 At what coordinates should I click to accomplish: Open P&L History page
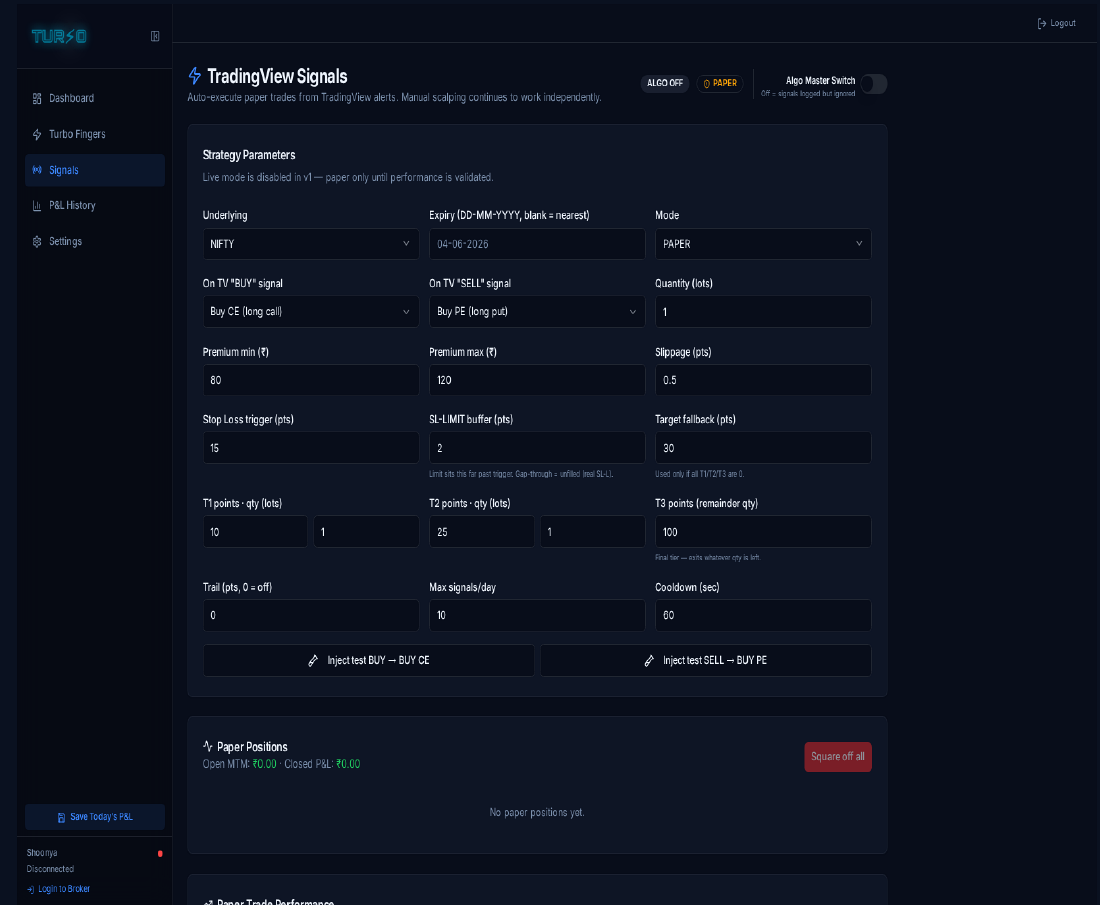click(95, 206)
